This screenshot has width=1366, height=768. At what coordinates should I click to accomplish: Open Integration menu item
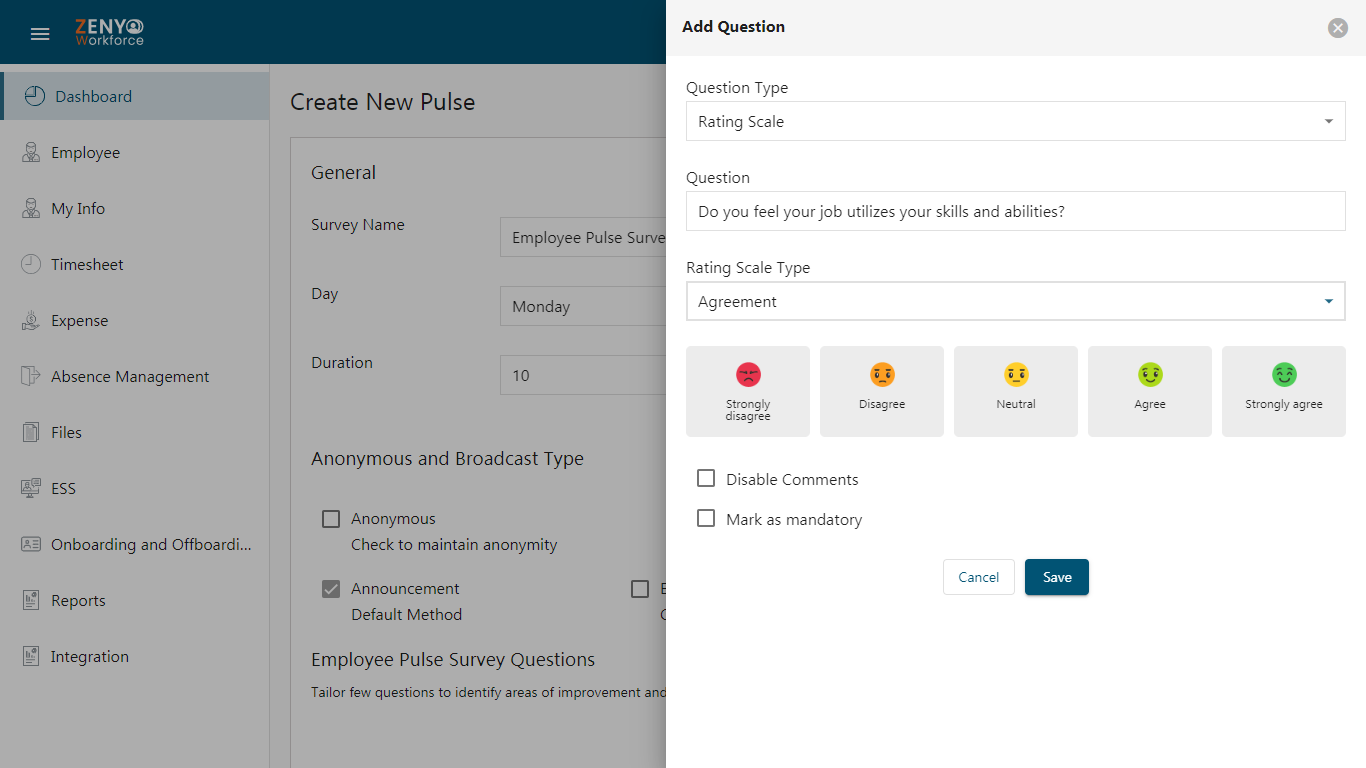point(135,656)
